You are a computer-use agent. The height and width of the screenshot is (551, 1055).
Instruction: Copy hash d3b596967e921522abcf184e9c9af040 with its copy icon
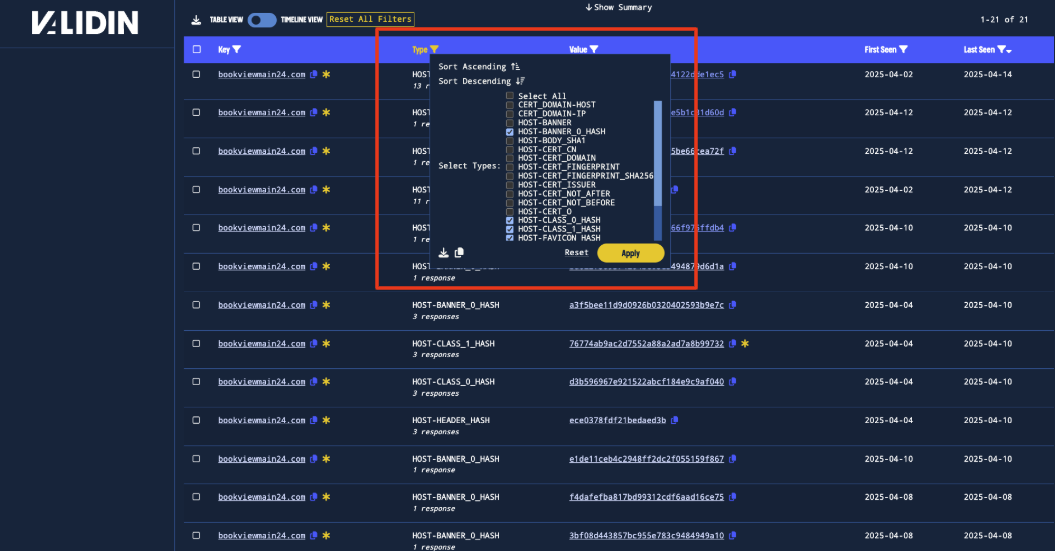point(733,381)
